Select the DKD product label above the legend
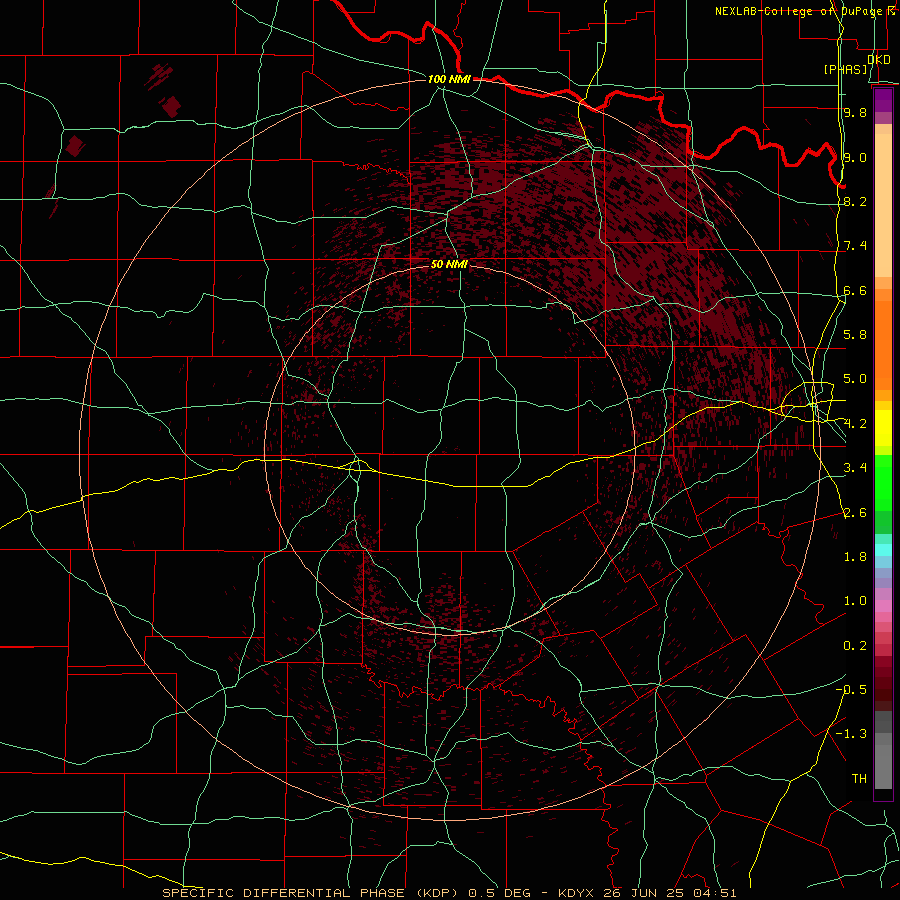The height and width of the screenshot is (900, 900). tap(879, 60)
